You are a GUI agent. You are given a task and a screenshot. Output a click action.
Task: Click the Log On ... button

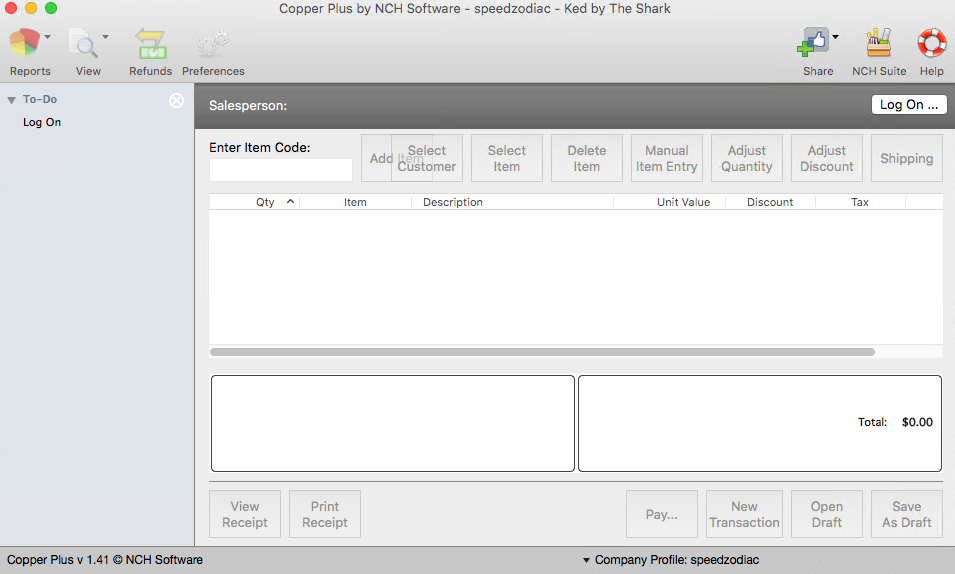click(909, 105)
